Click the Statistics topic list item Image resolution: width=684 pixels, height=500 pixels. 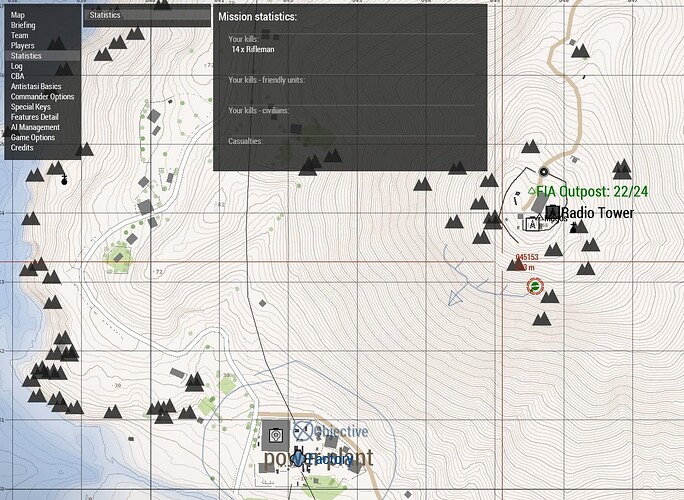147,15
